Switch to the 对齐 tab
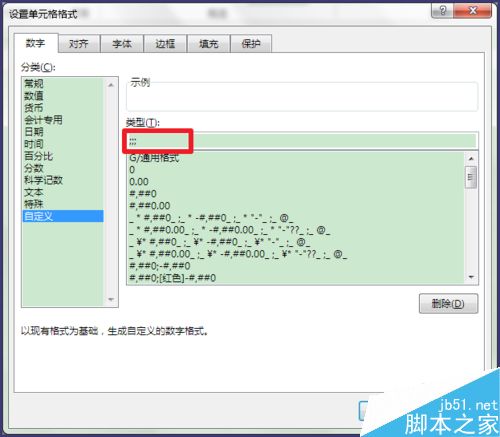The width and height of the screenshot is (500, 437). click(x=79, y=44)
